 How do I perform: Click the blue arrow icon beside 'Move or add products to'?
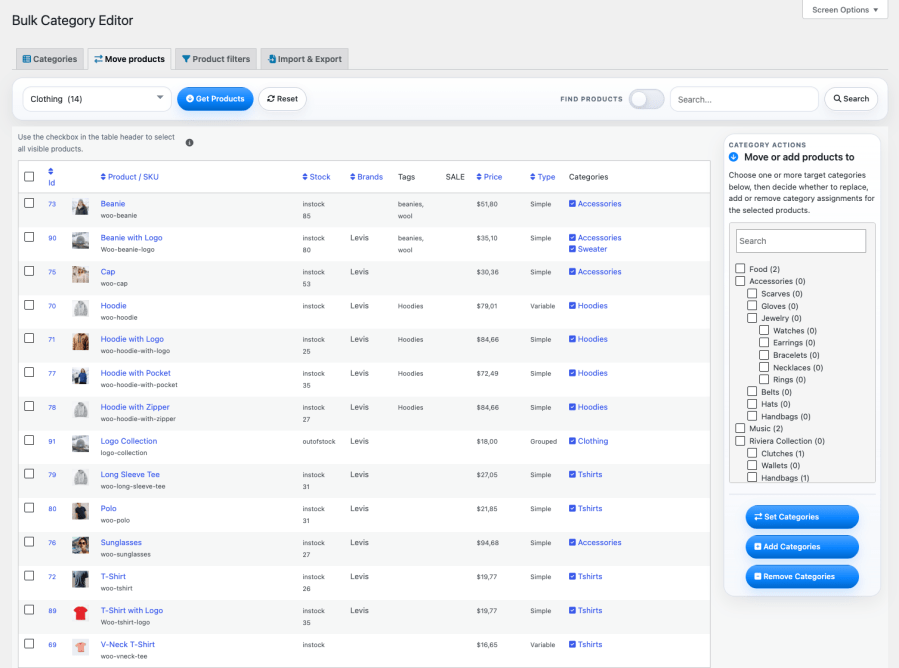pos(733,157)
